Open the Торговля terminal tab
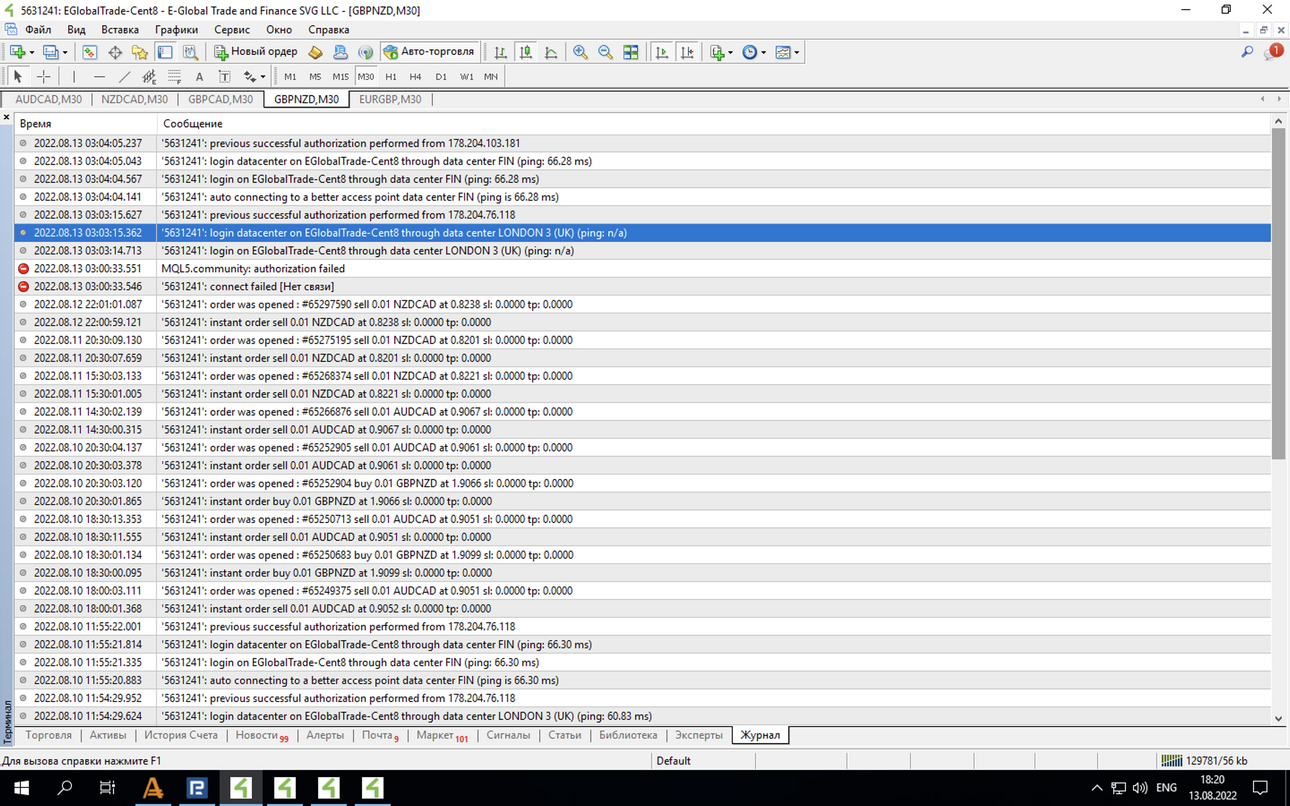This screenshot has height=806, width=1290. [x=48, y=735]
